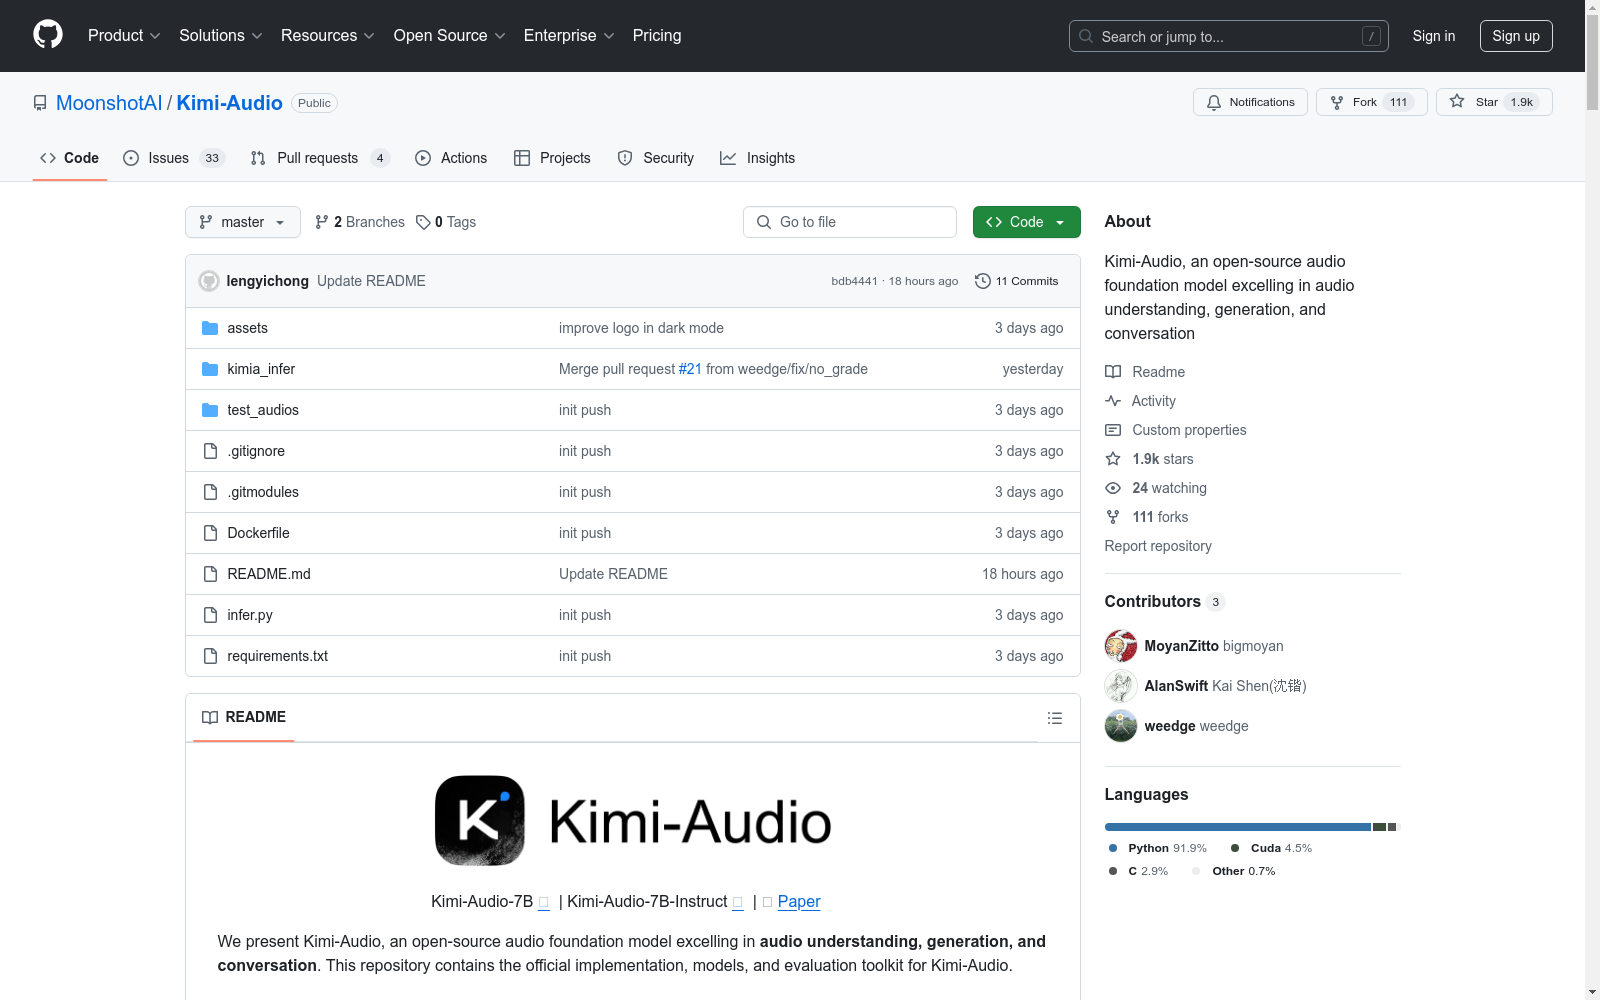1600x1000 pixels.
Task: Switch to the Security tab
Action: coord(656,158)
